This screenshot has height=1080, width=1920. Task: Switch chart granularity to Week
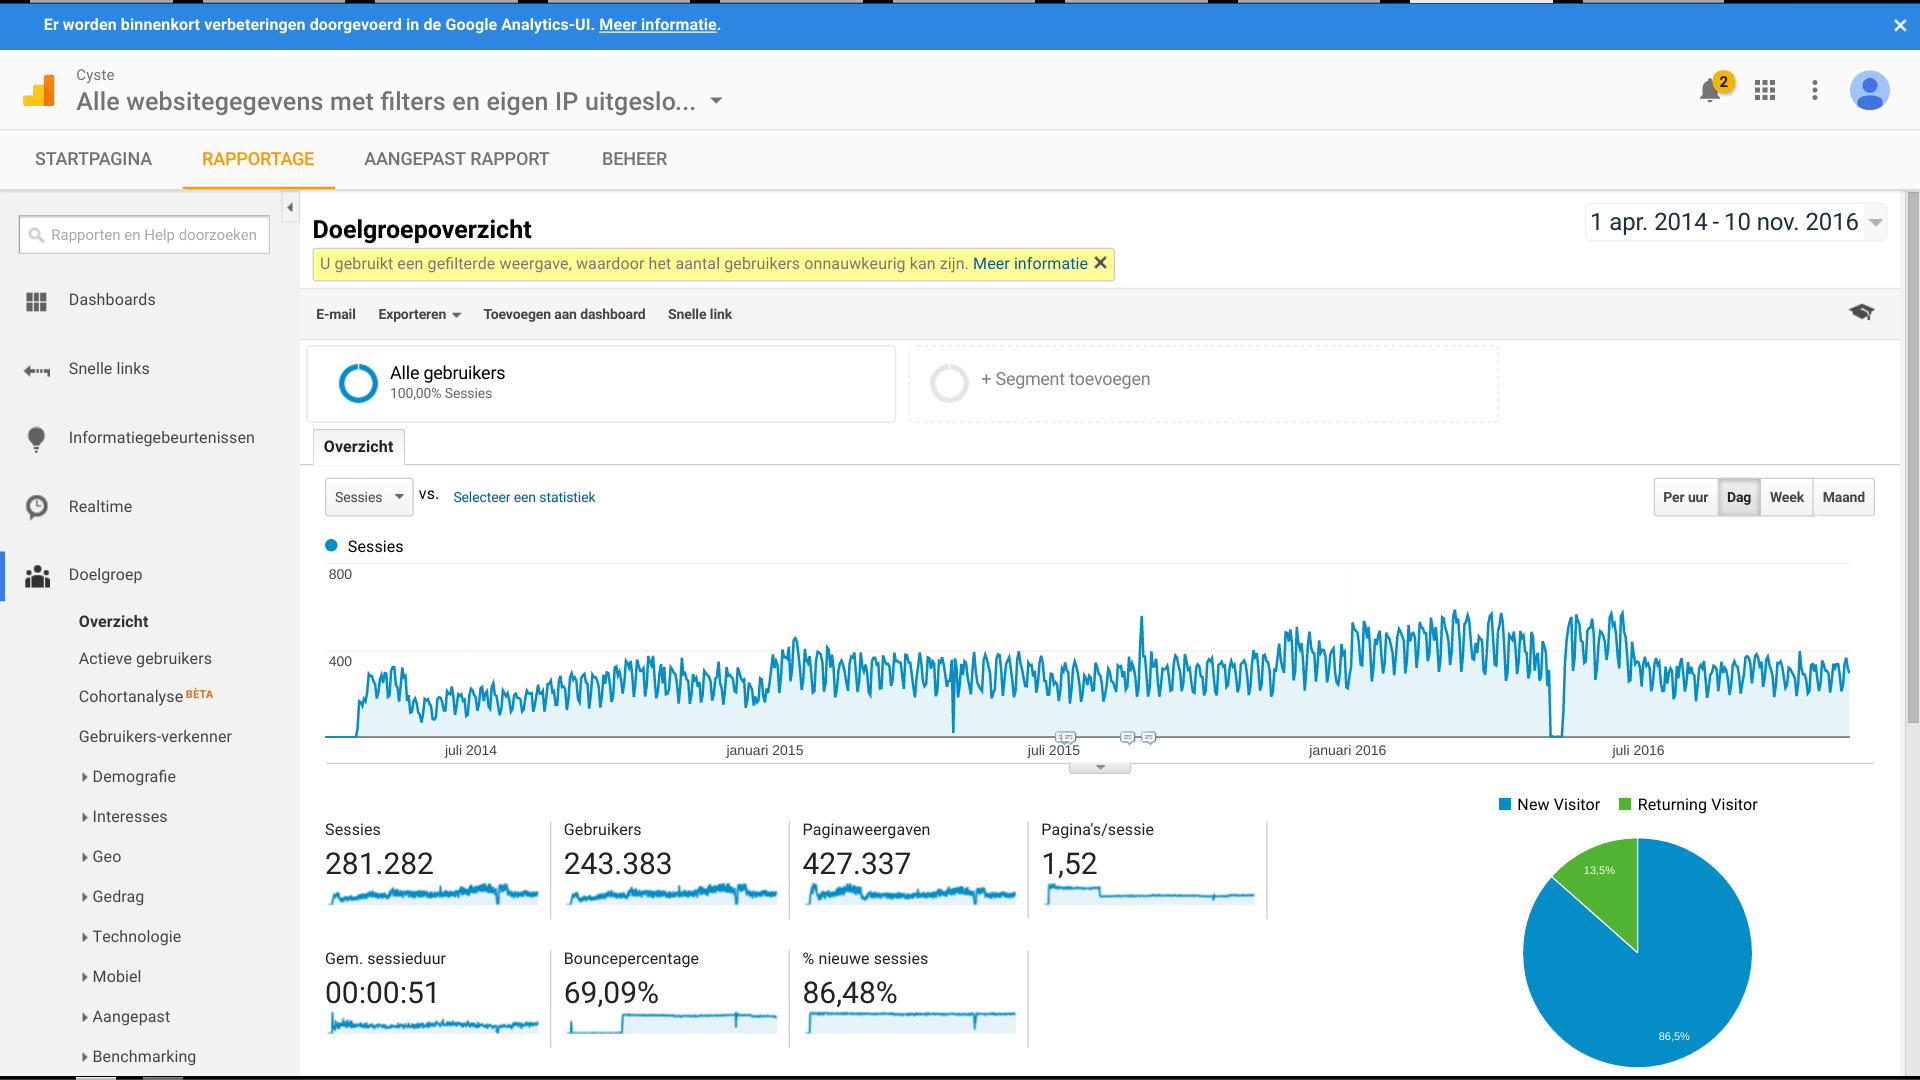(1786, 497)
